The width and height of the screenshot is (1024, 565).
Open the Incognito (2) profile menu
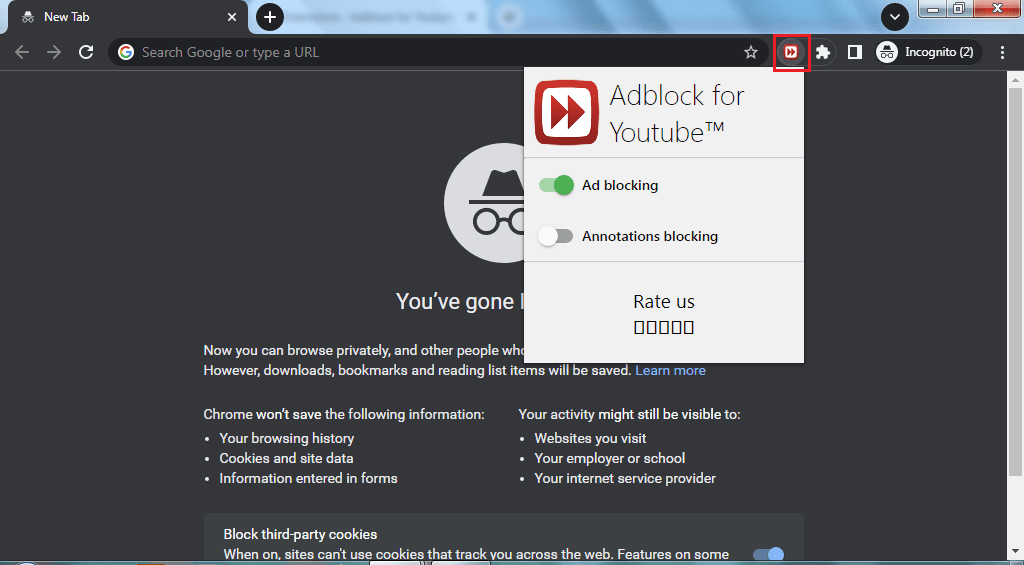[926, 52]
